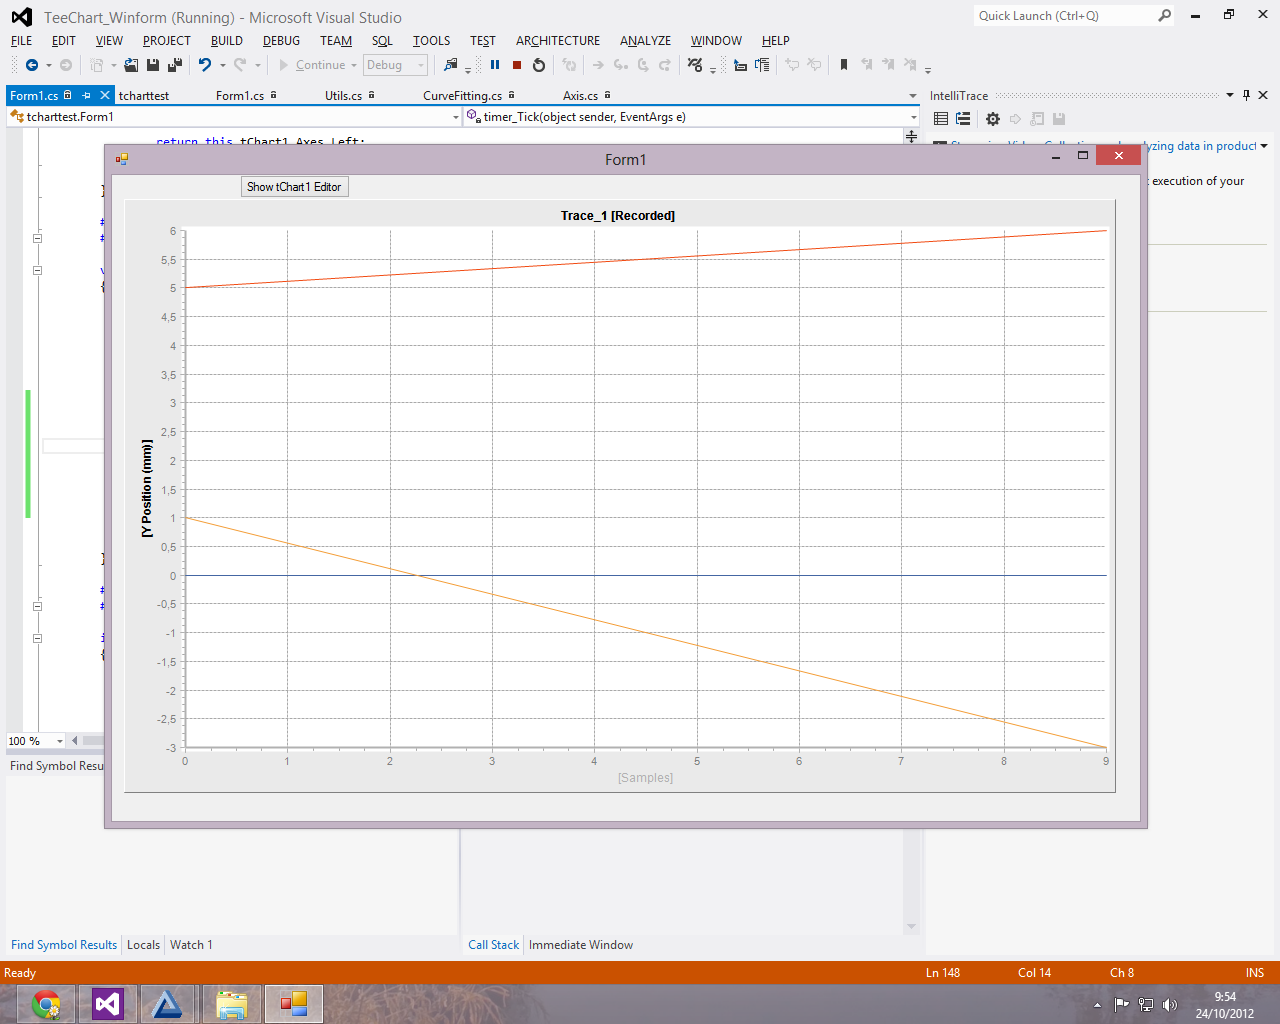Open Google Chrome from the taskbar
Image resolution: width=1280 pixels, height=1024 pixels.
45,1004
